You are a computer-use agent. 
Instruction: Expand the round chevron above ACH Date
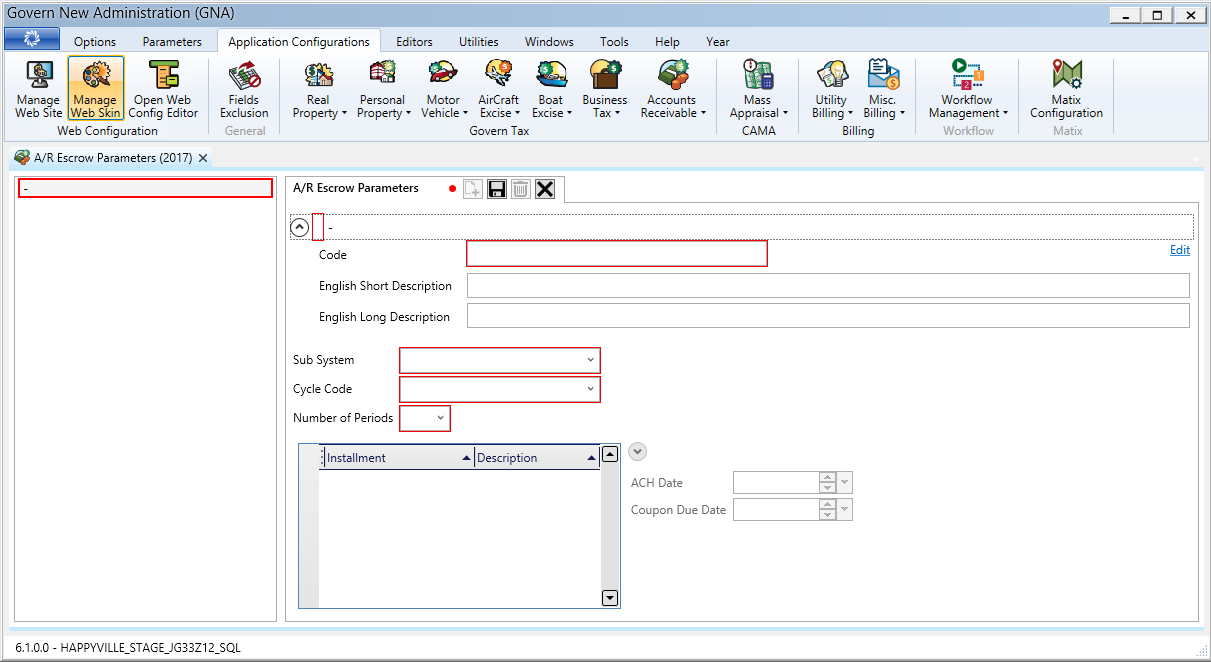coord(638,453)
